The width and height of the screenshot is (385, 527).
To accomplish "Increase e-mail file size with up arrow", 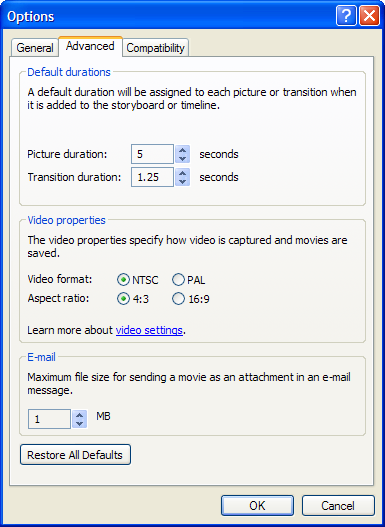I will pyautogui.click(x=80, y=415).
